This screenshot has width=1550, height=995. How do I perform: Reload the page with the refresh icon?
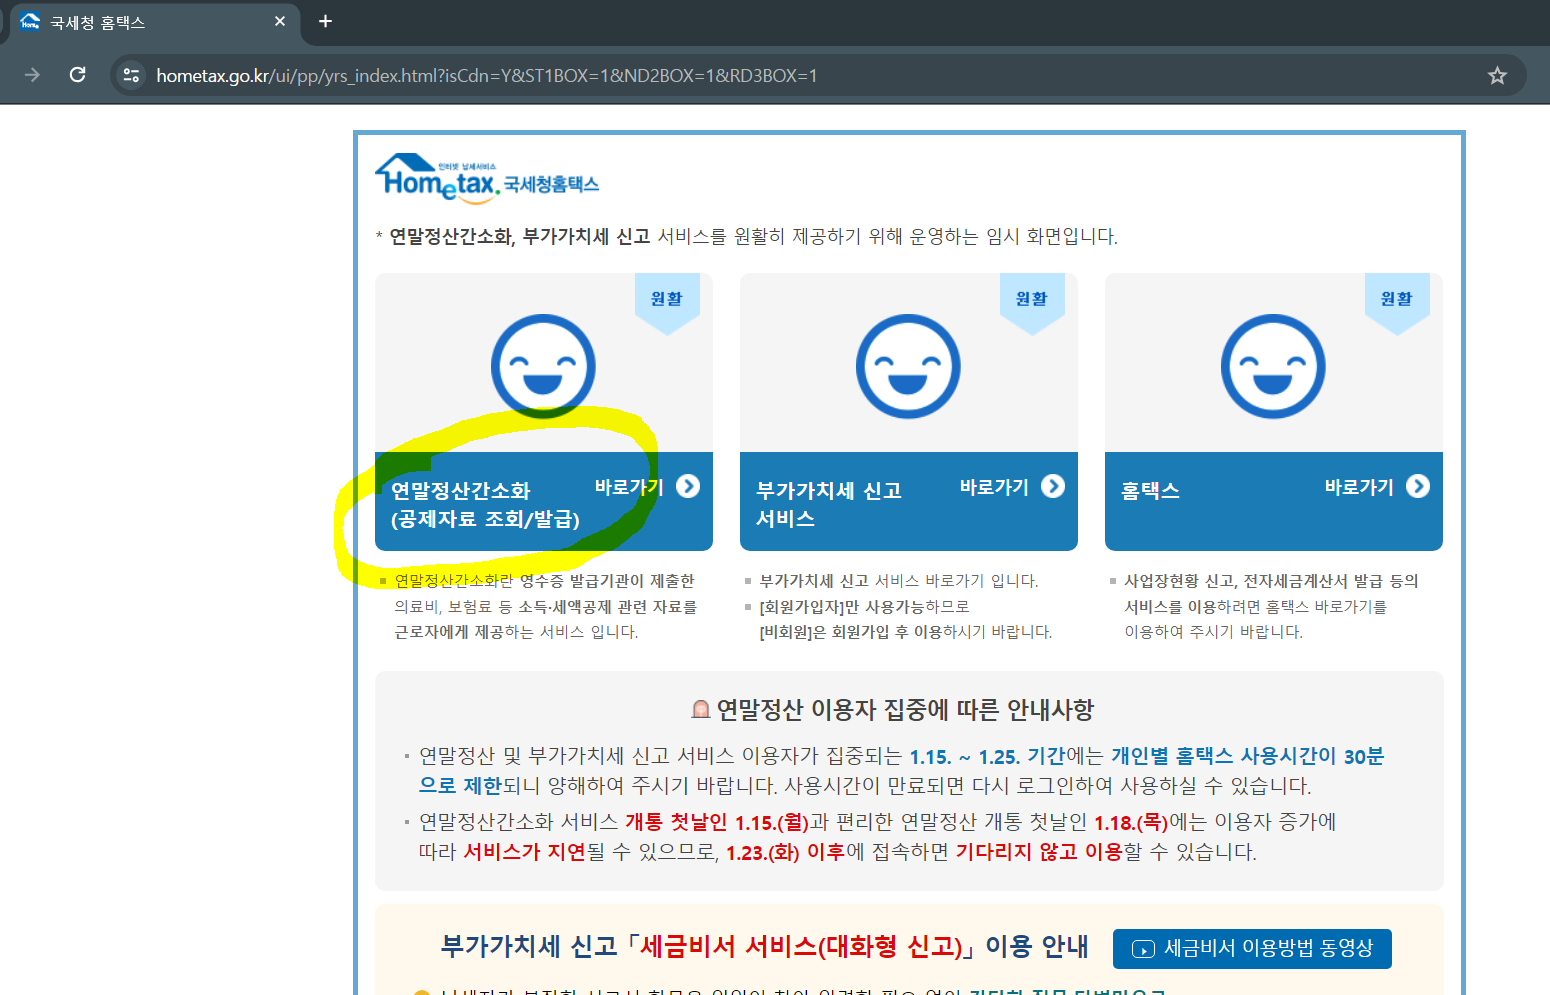[77, 75]
